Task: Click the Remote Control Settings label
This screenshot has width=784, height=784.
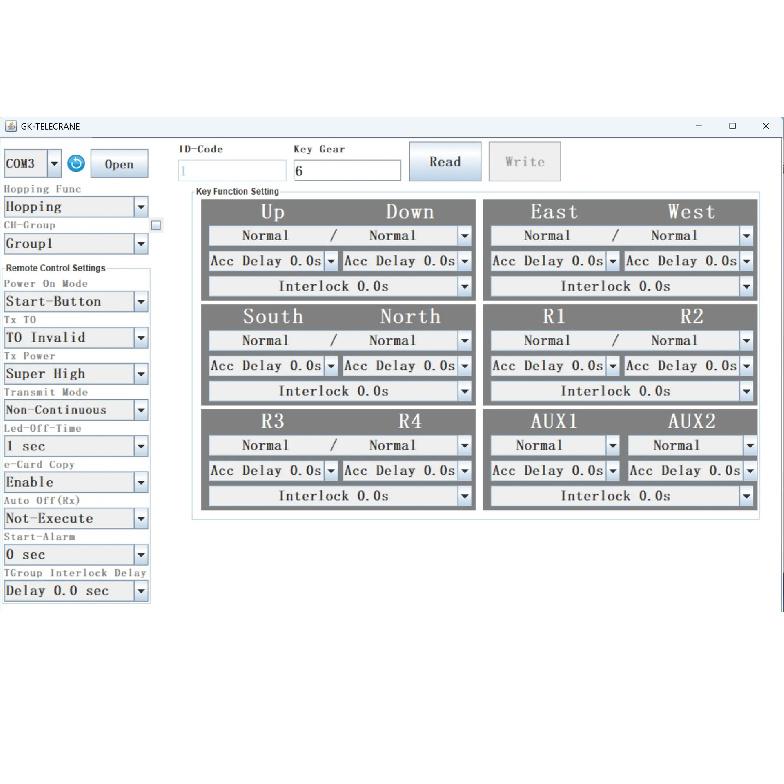Action: click(56, 268)
